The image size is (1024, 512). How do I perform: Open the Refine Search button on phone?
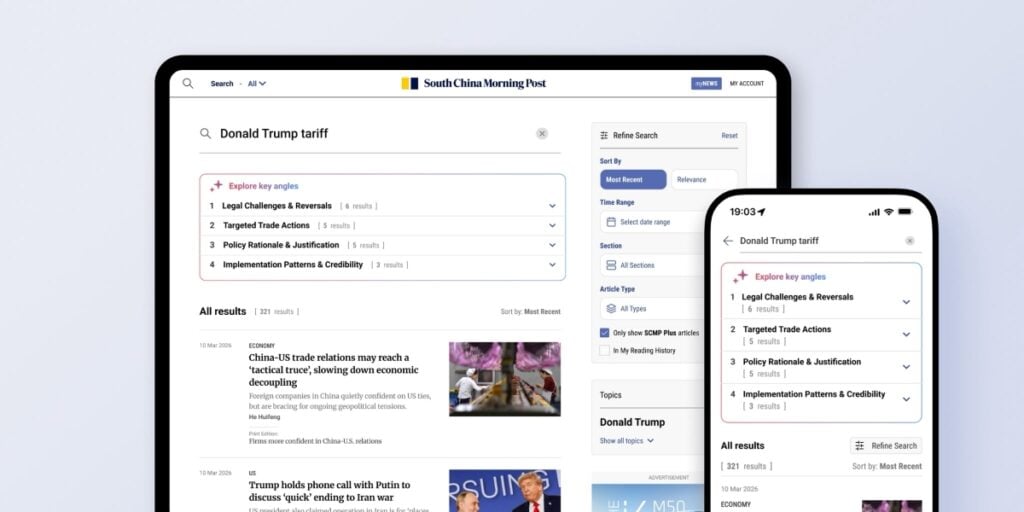pyautogui.click(x=886, y=446)
